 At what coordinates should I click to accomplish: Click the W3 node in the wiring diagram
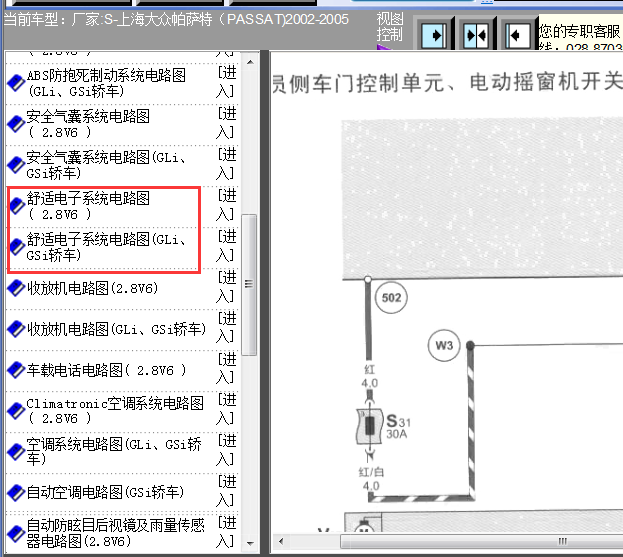[444, 345]
